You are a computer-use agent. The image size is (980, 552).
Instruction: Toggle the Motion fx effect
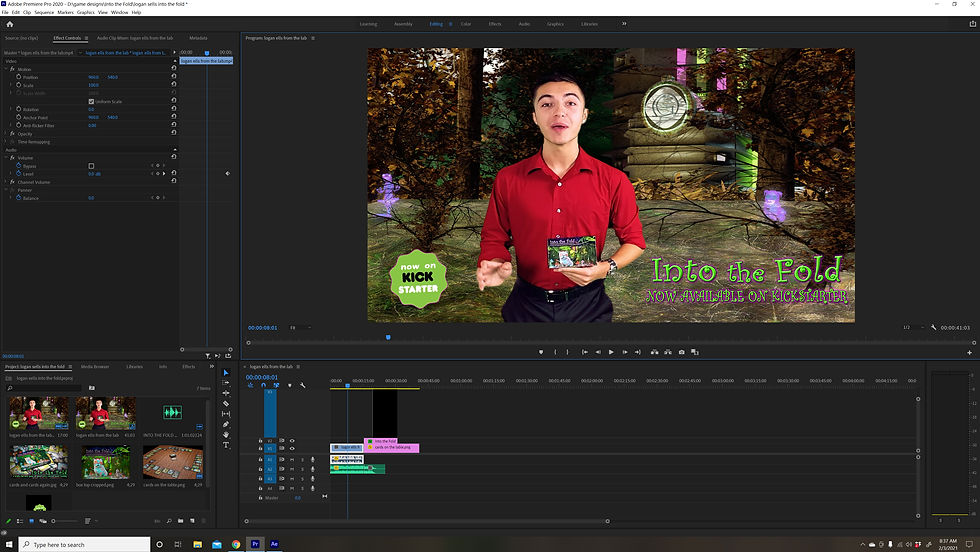point(12,69)
